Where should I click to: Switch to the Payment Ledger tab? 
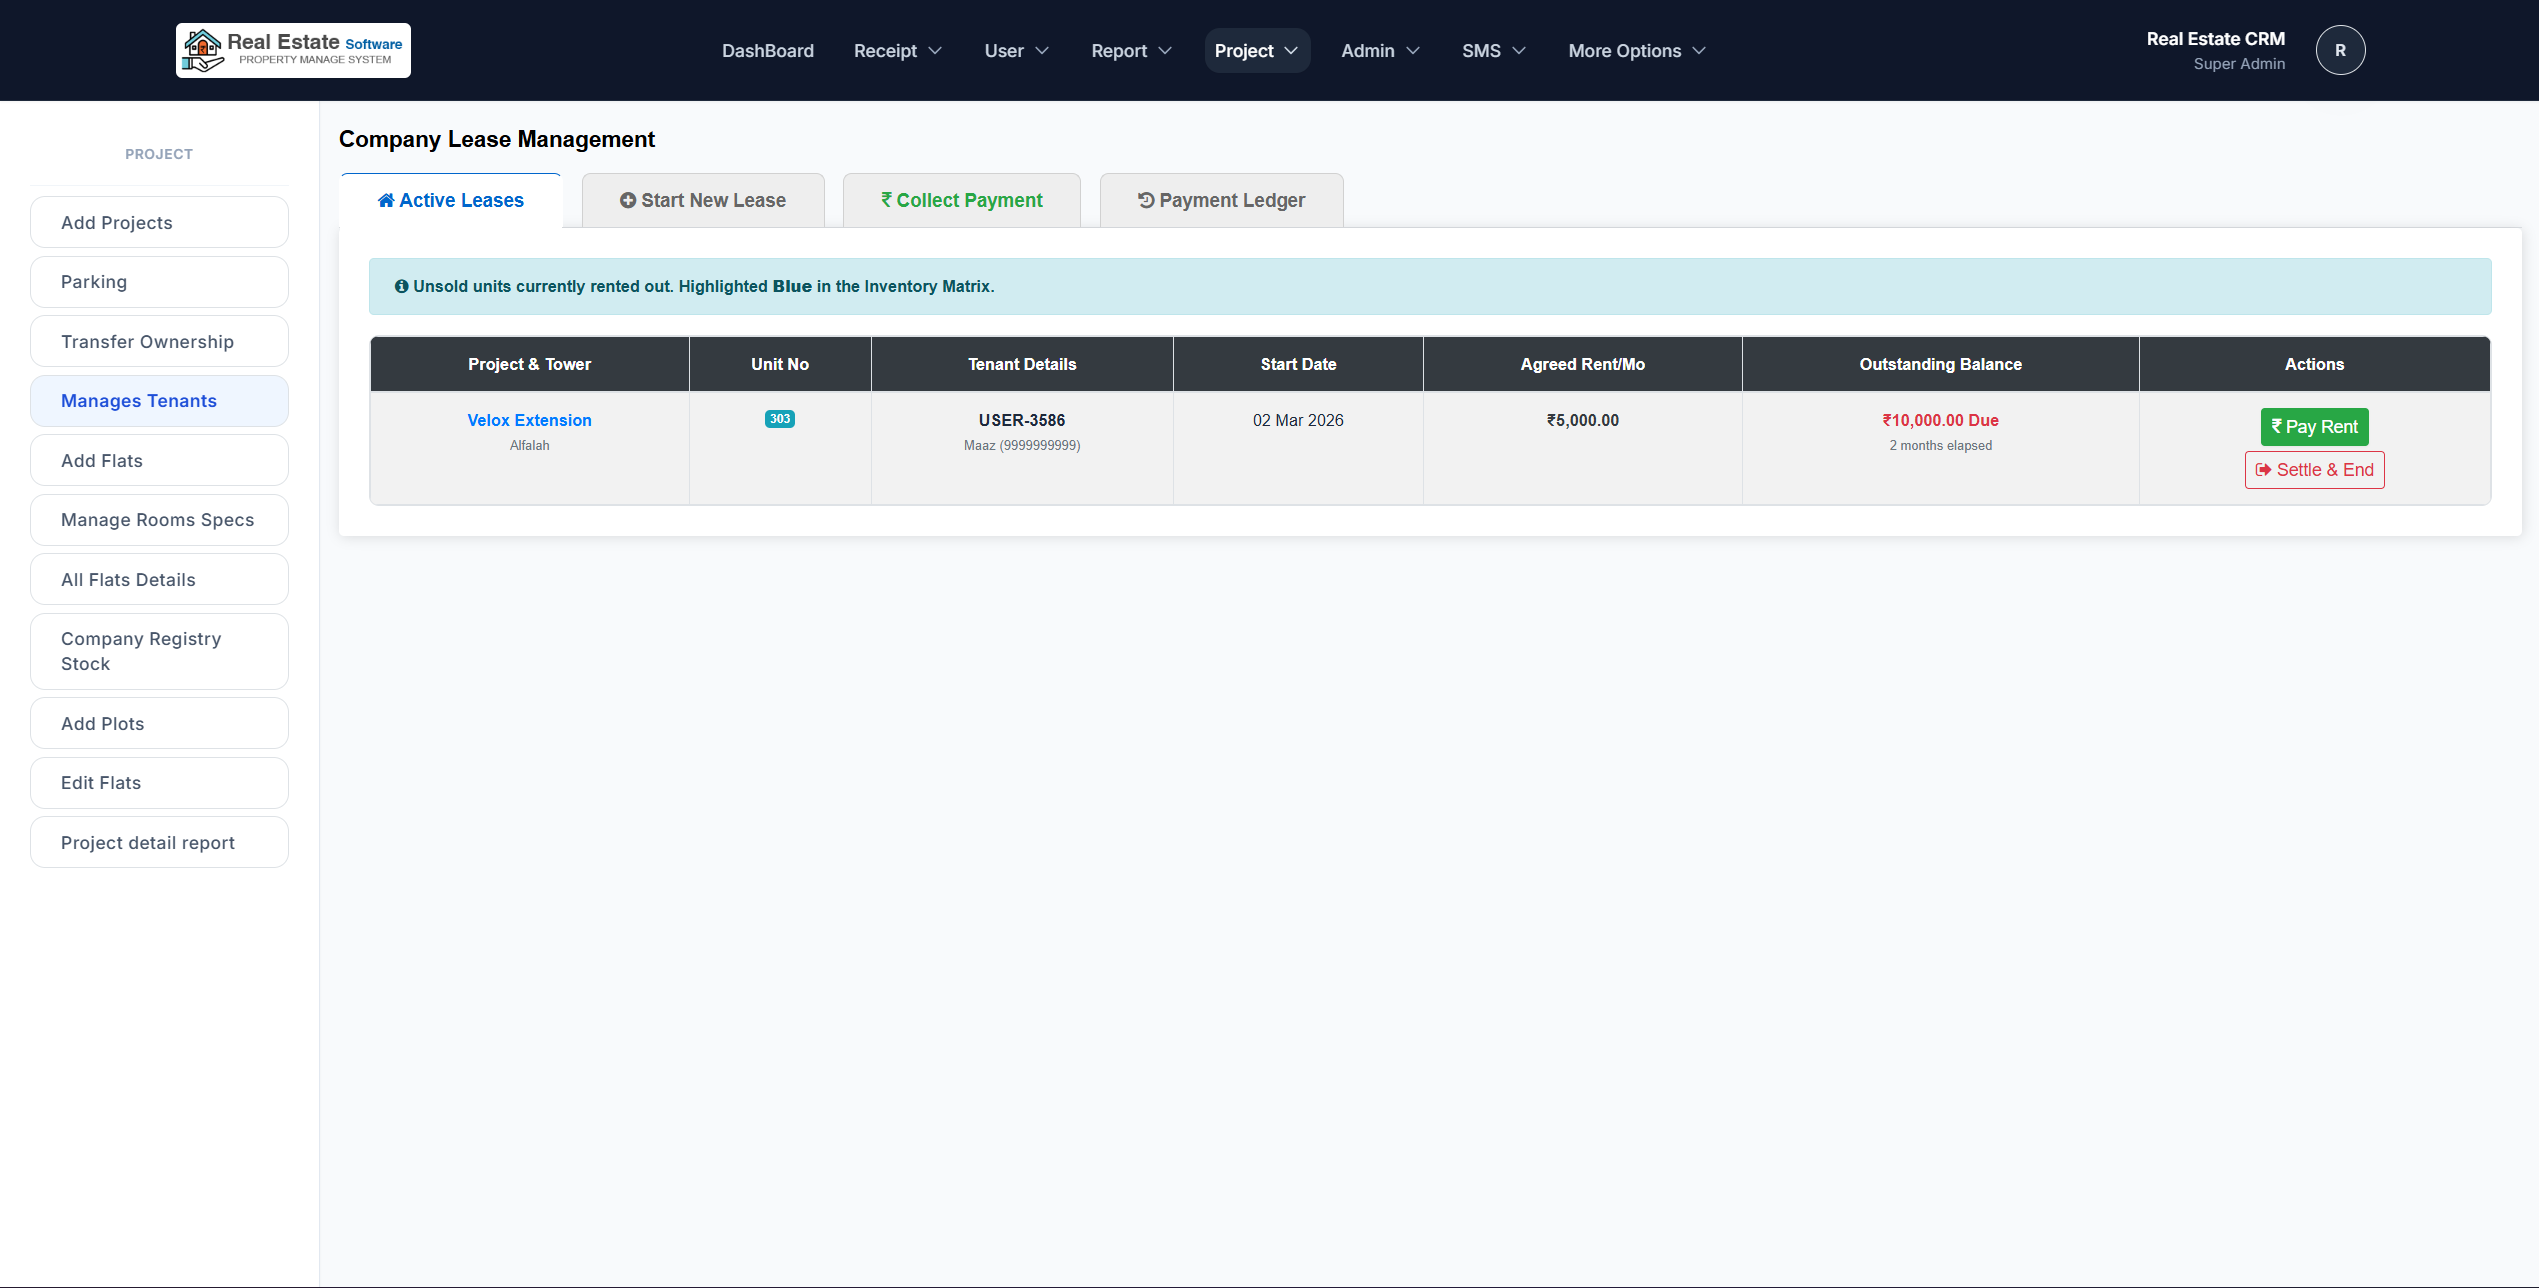[x=1221, y=200]
